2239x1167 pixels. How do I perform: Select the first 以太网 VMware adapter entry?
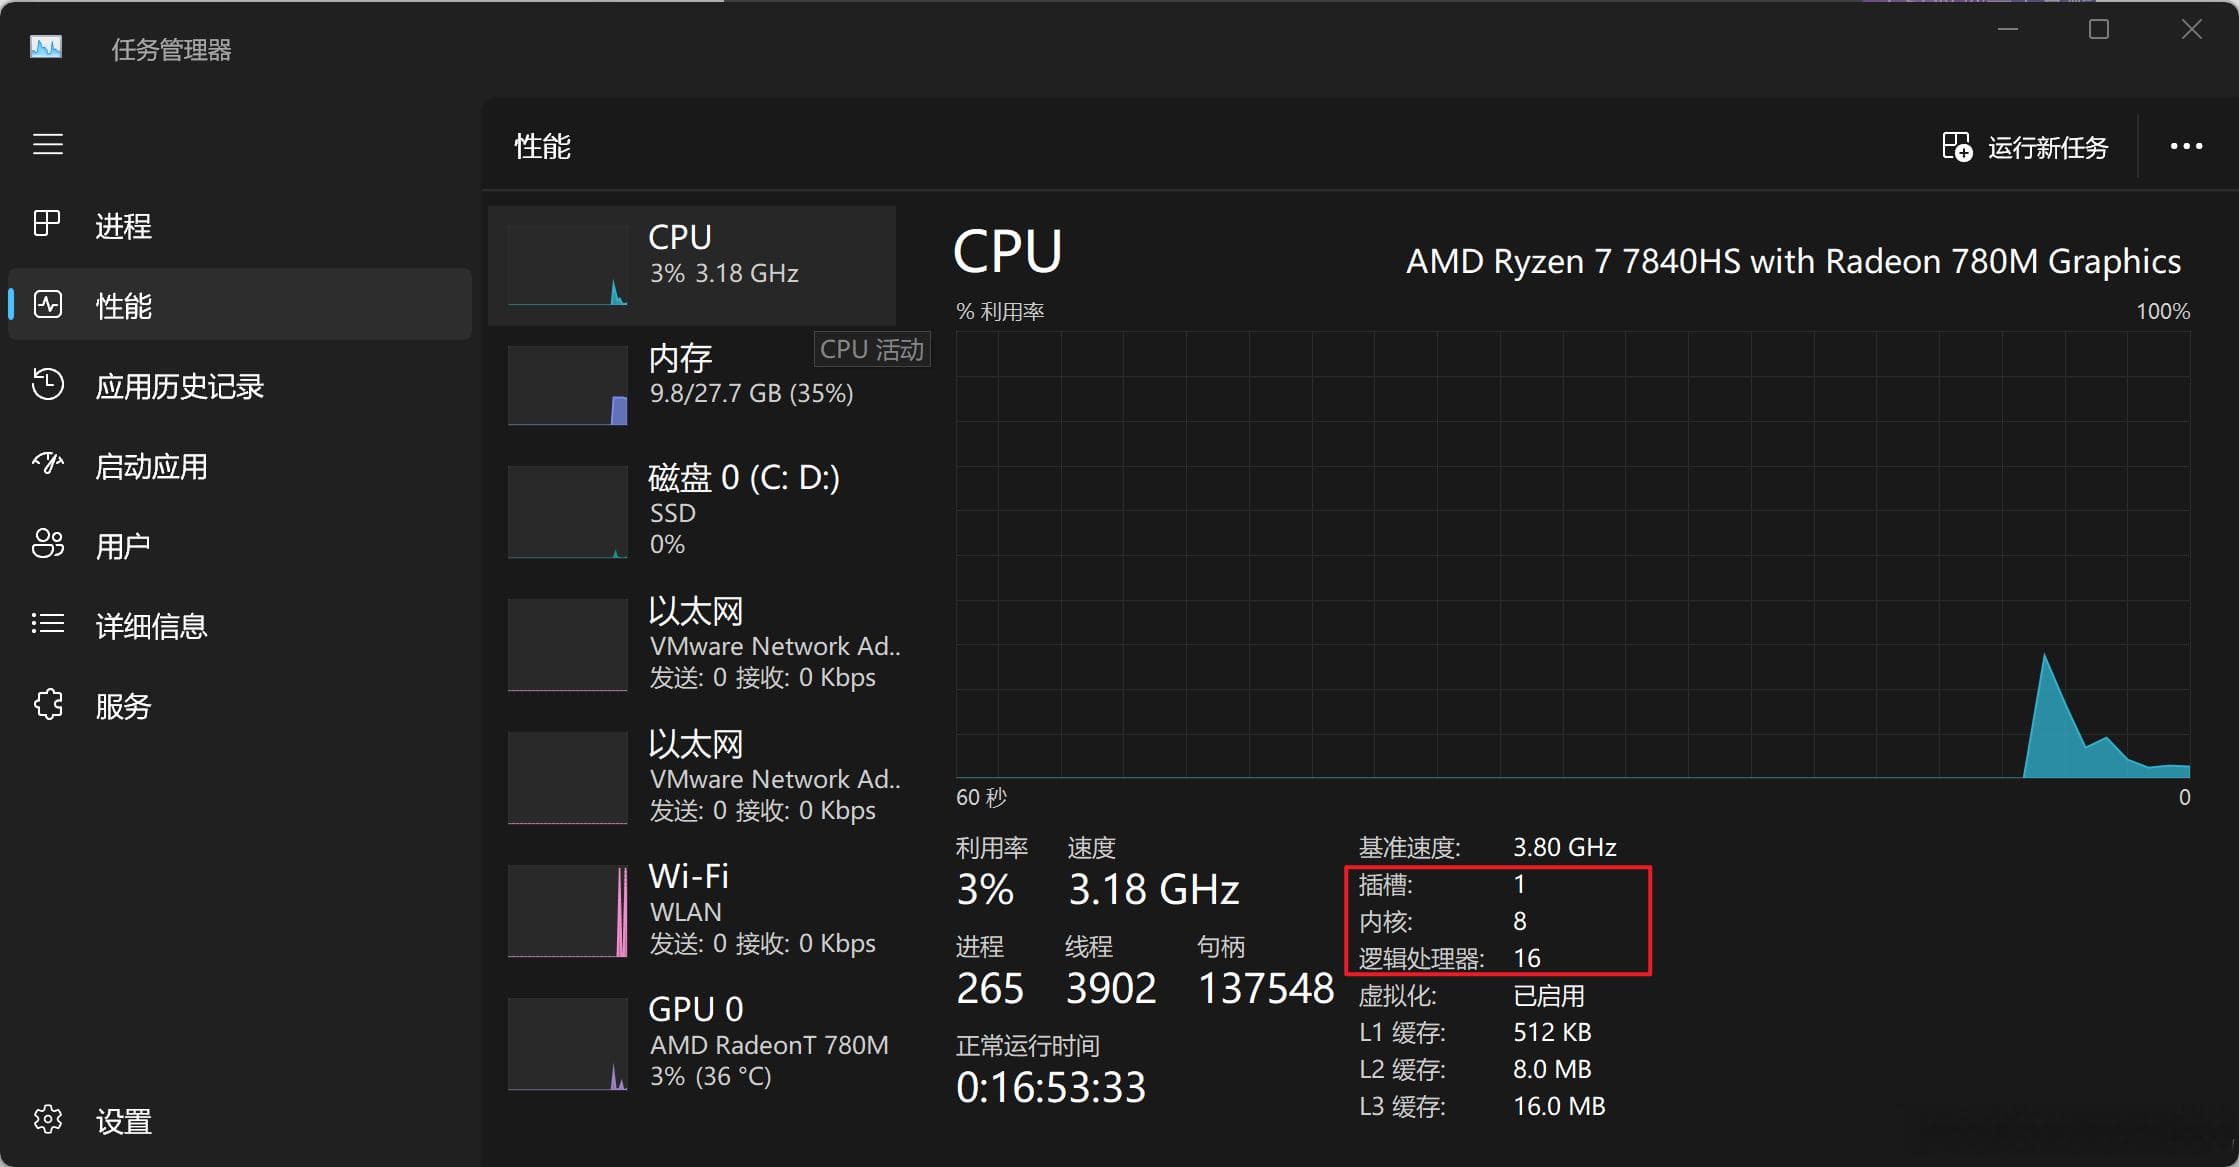(x=692, y=644)
